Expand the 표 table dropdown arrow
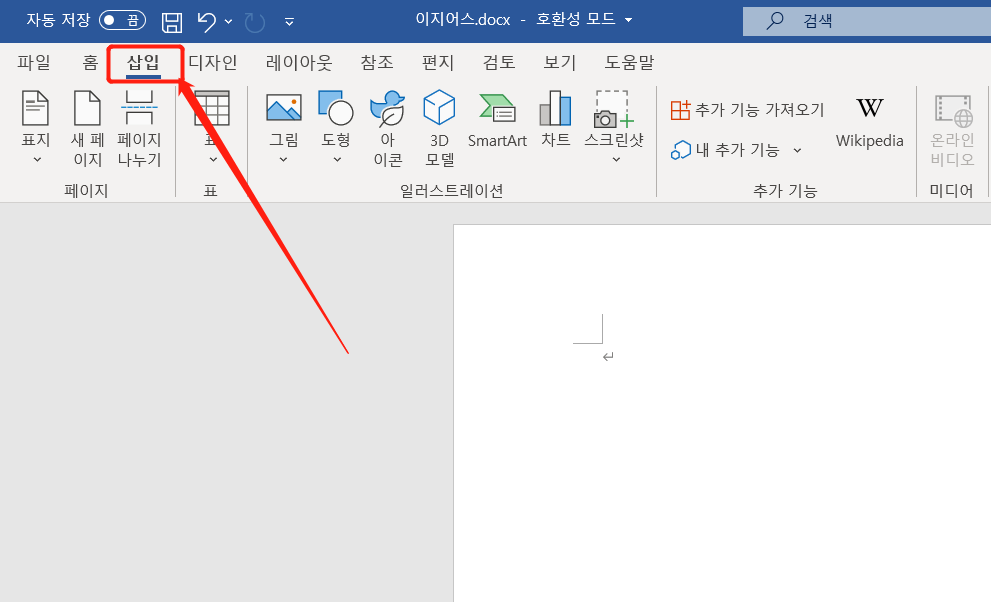 click(213, 160)
